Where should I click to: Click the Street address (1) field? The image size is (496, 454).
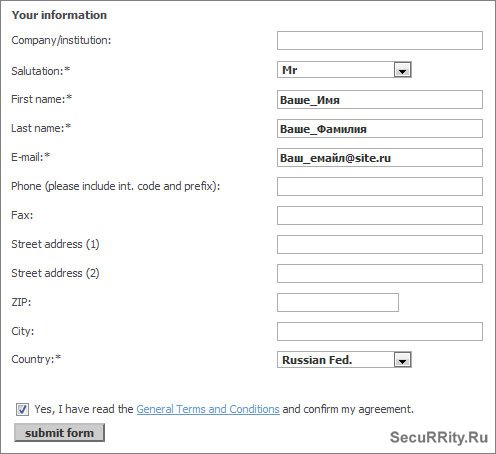click(380, 244)
